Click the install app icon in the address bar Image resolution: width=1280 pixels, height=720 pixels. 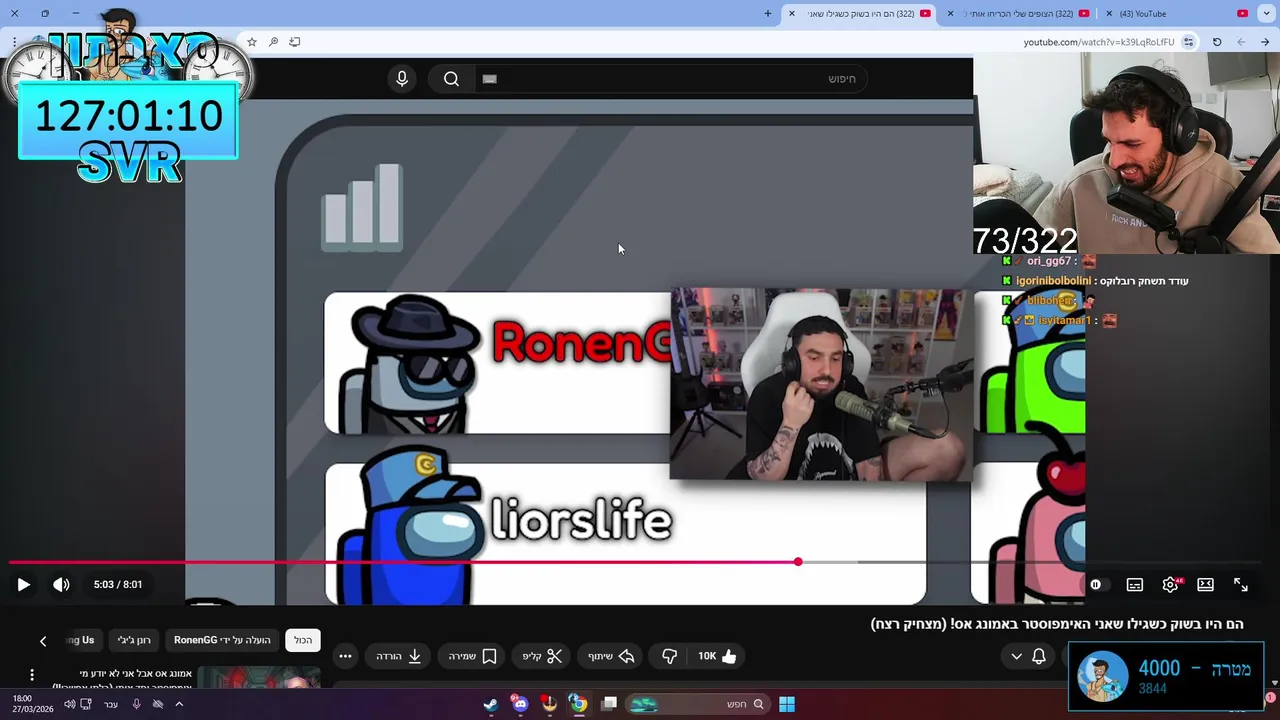(x=294, y=42)
